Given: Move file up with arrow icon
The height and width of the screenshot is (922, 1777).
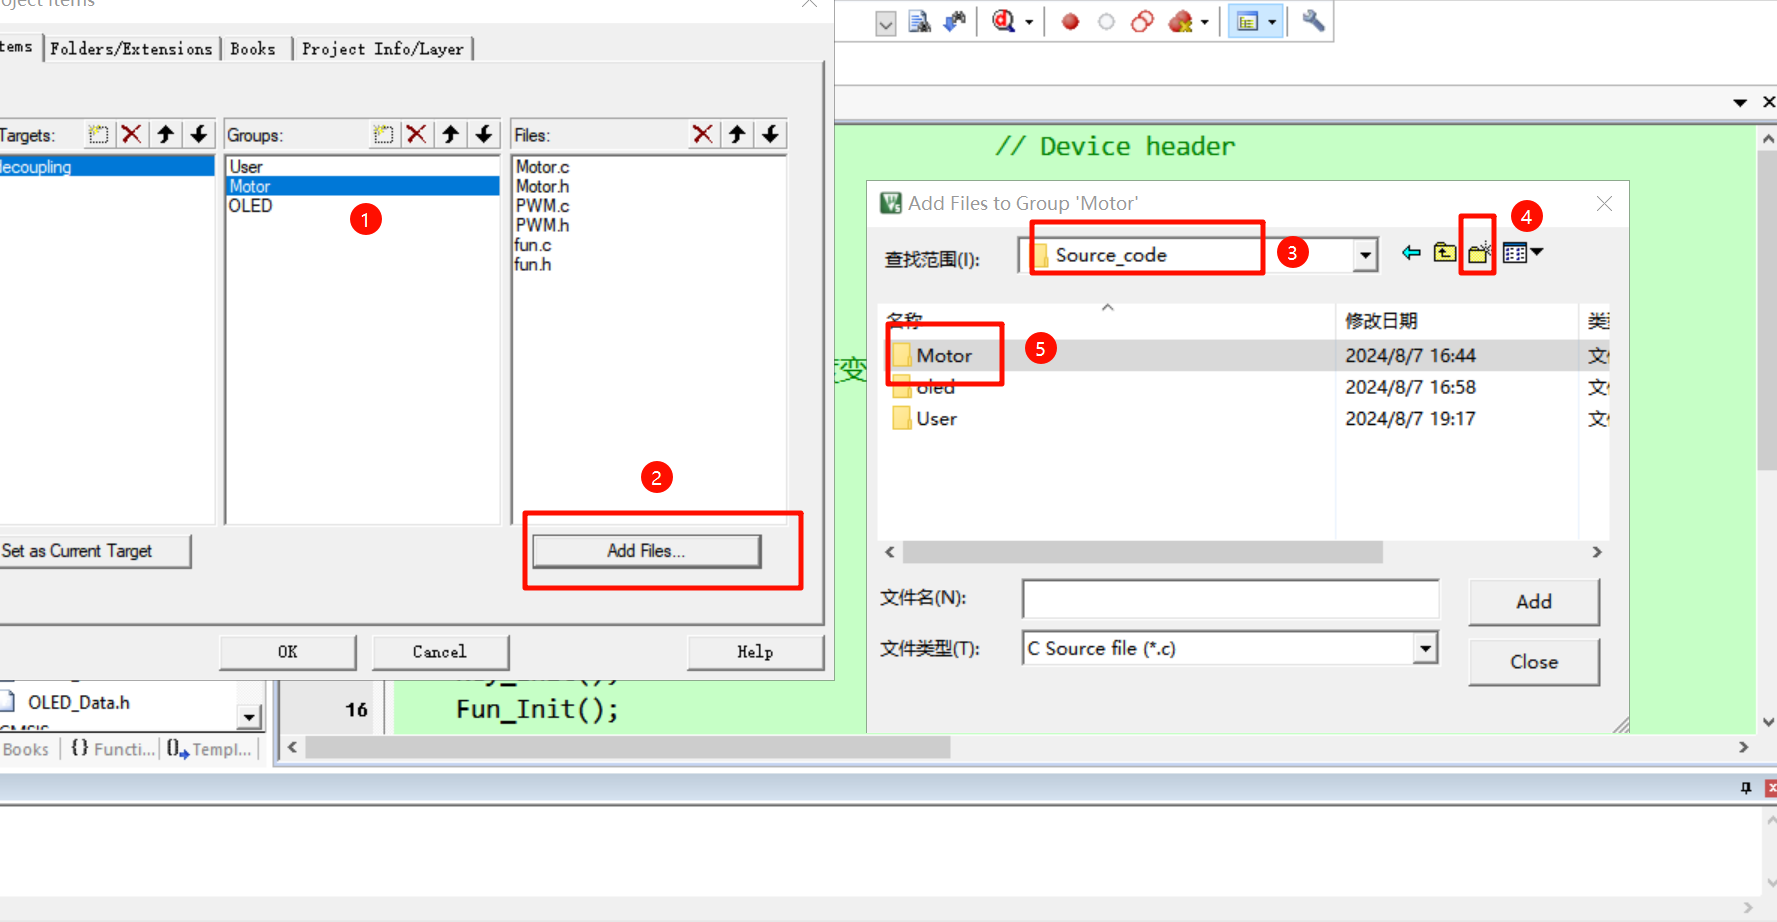Looking at the screenshot, I should [x=737, y=134].
